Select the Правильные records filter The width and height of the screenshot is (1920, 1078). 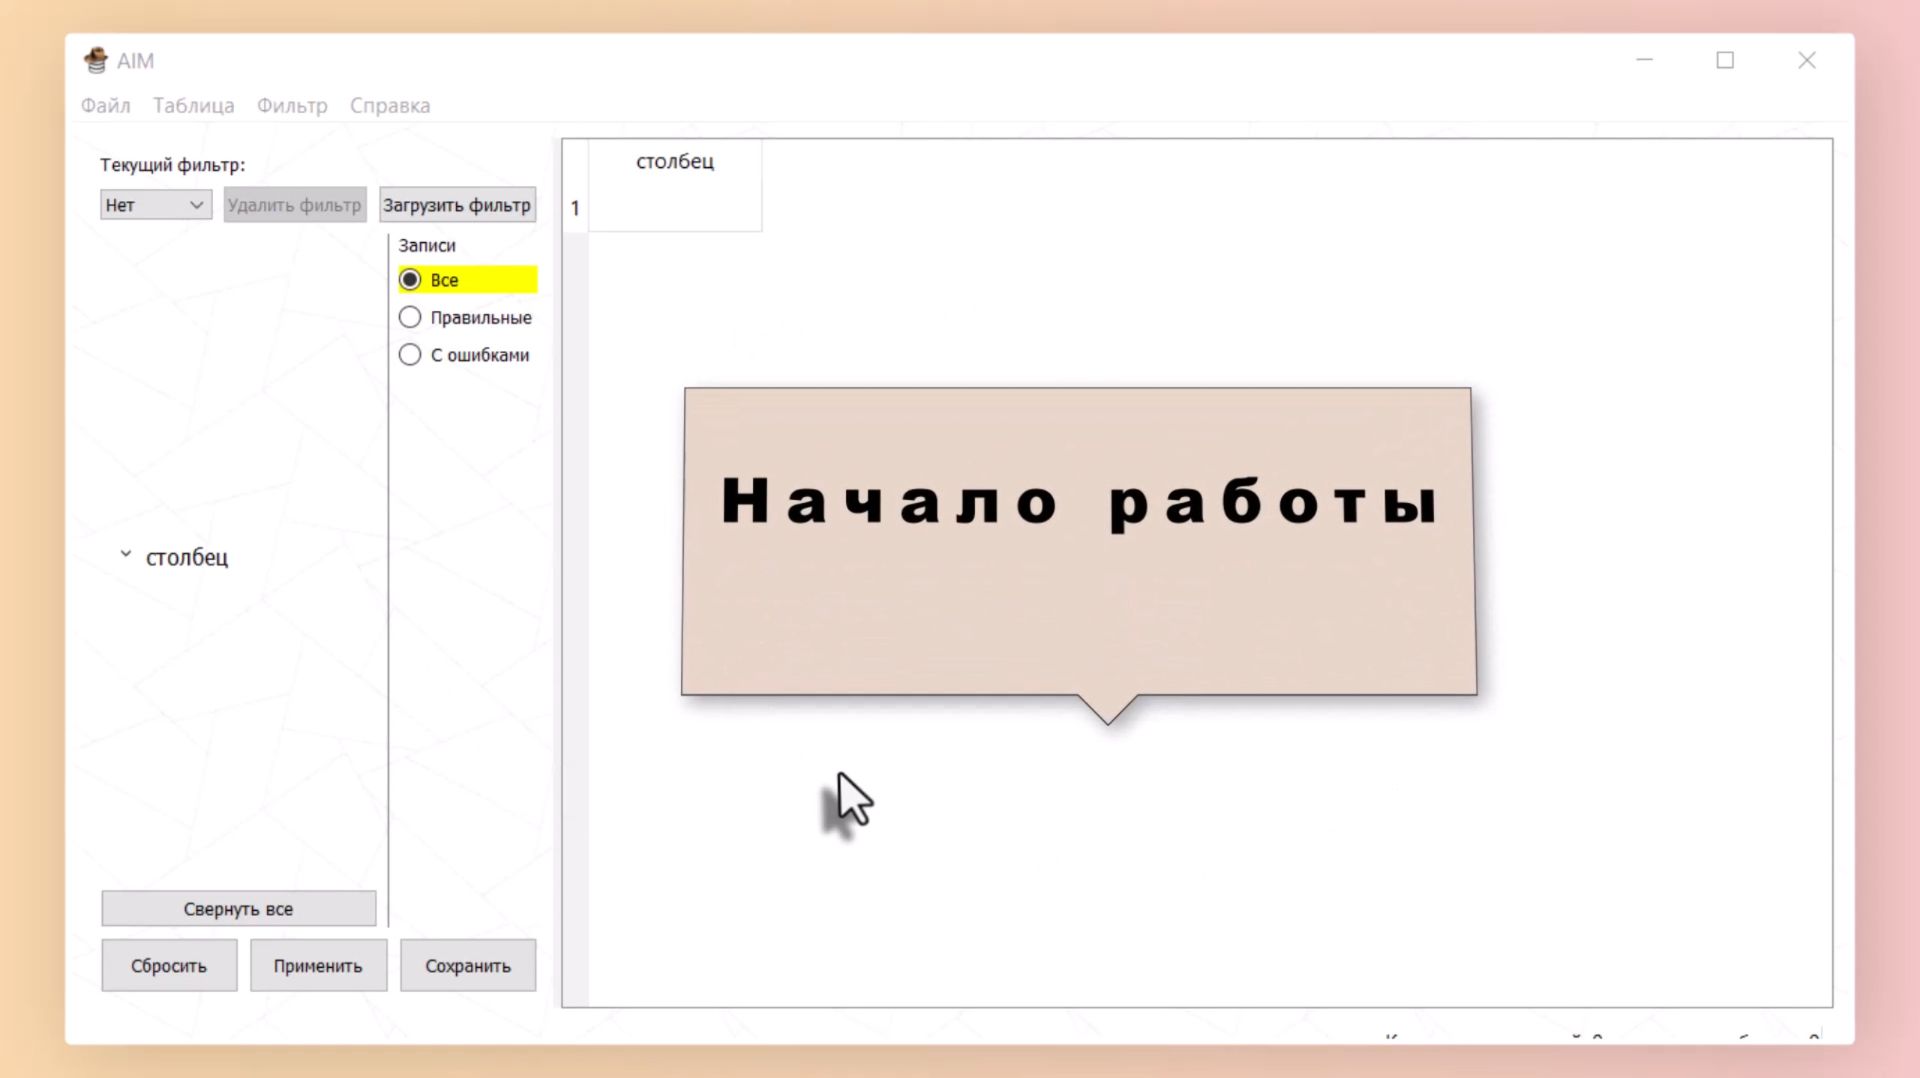point(410,317)
